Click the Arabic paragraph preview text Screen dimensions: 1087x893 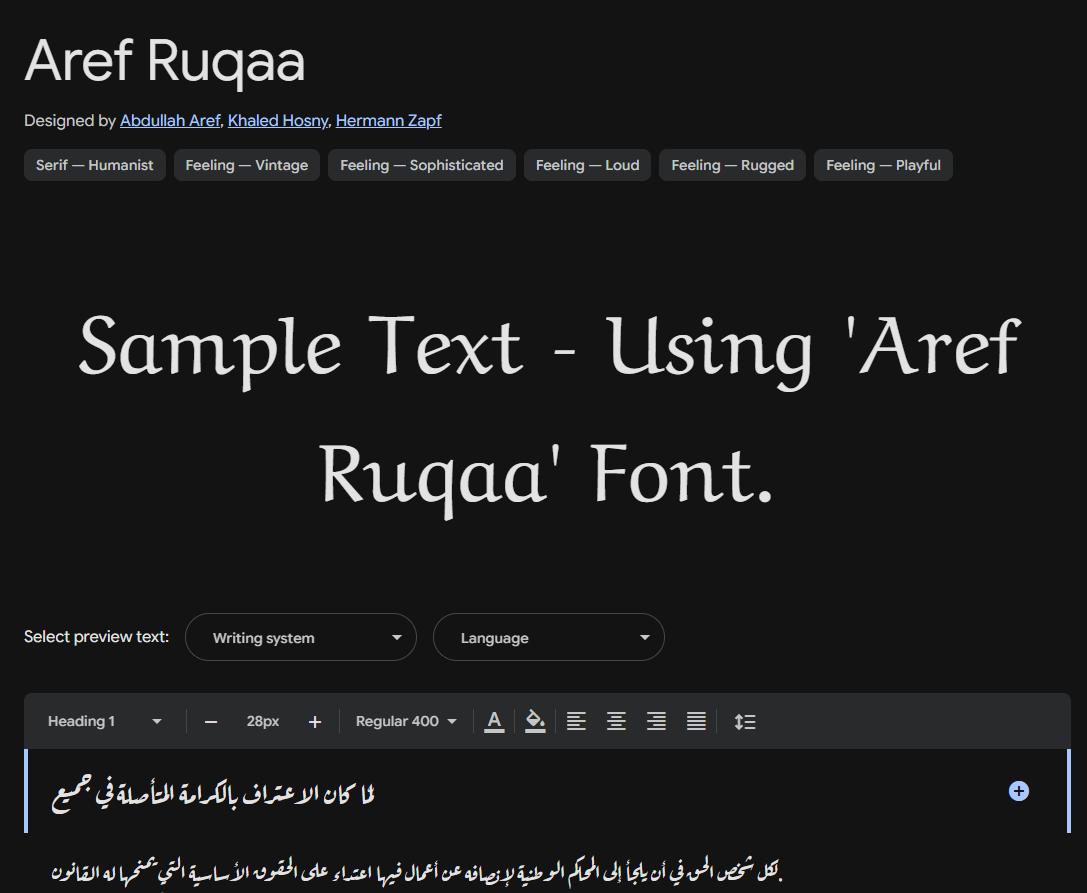417,871
